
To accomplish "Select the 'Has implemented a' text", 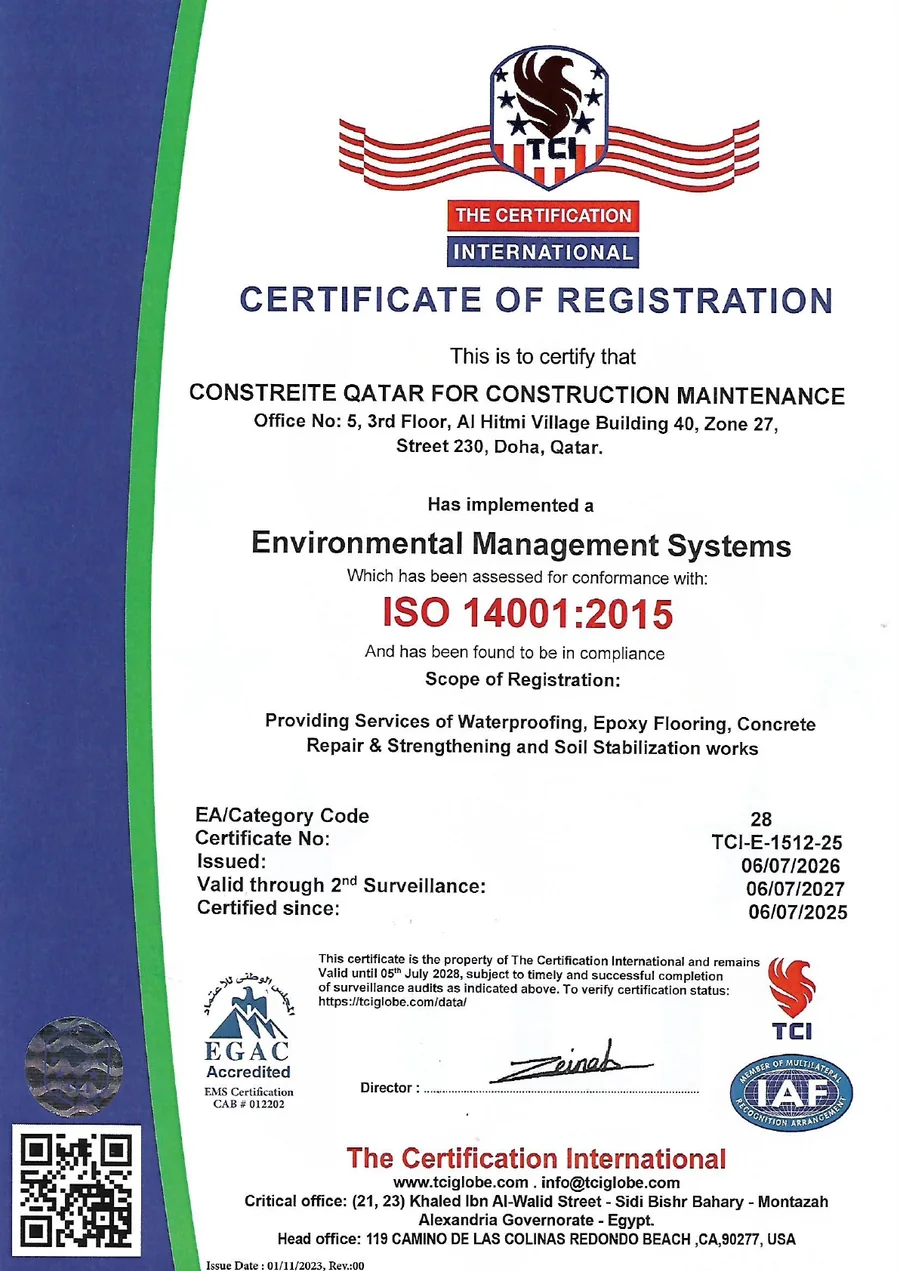I will tap(510, 505).
